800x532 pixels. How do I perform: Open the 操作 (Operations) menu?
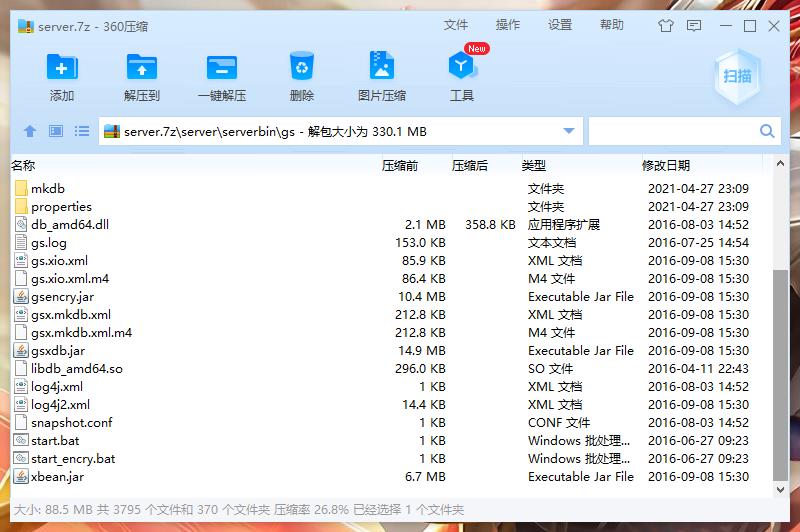tap(508, 25)
